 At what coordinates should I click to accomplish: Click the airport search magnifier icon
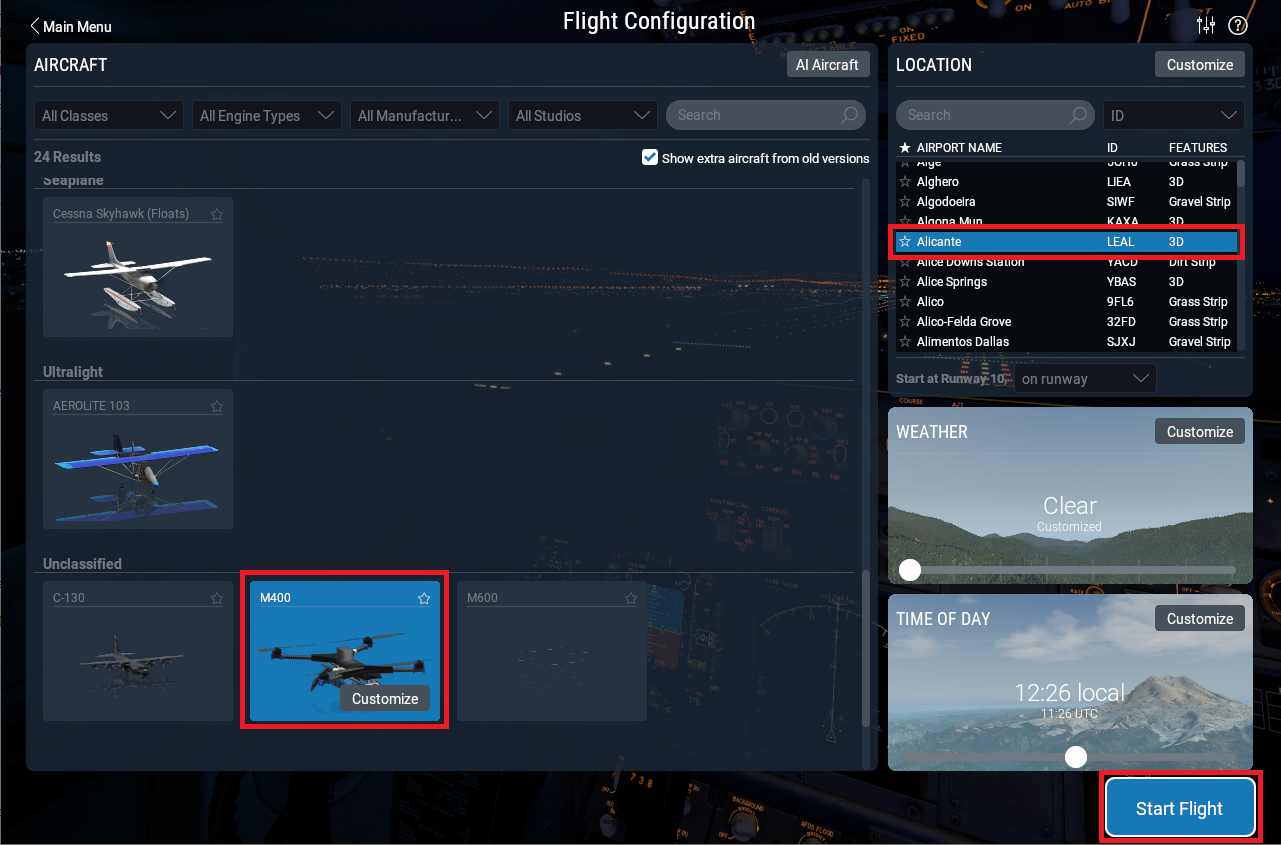[x=1079, y=115]
